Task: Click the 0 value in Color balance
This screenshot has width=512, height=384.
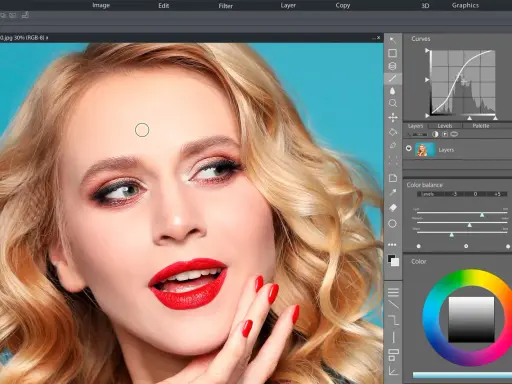Action: [475, 194]
